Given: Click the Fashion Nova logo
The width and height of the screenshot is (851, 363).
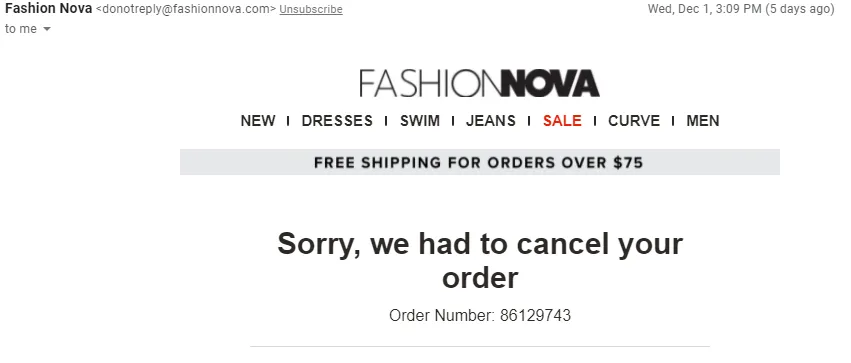Looking at the screenshot, I should (x=479, y=84).
